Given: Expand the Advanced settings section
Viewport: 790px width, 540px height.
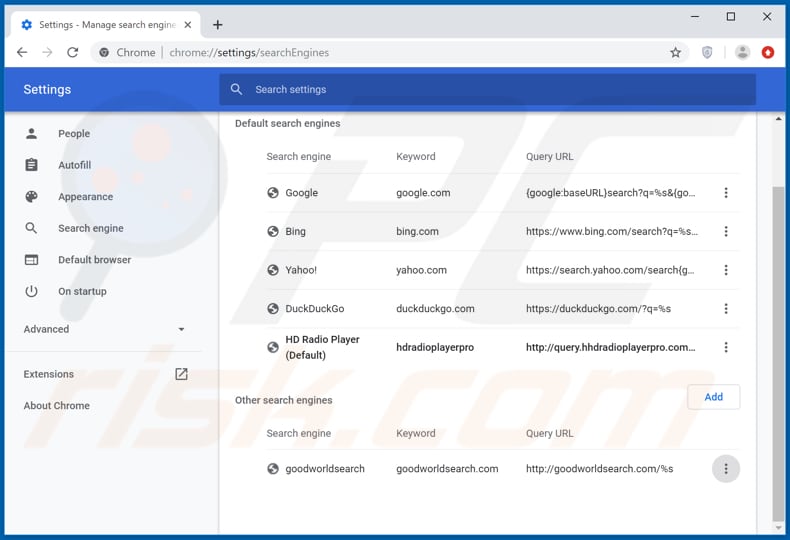Looking at the screenshot, I should 104,329.
